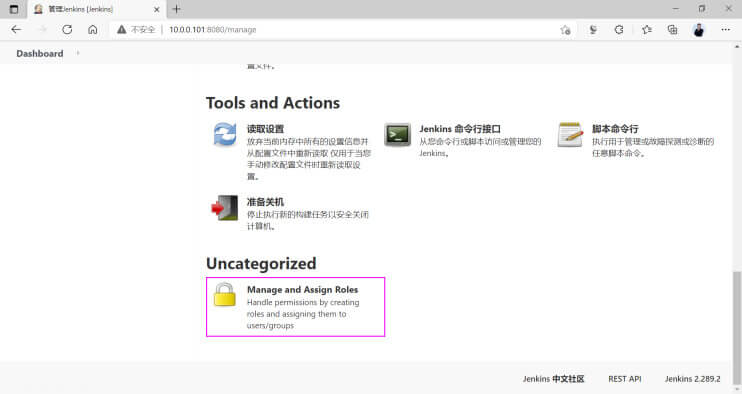The height and width of the screenshot is (394, 742).
Task: Open the browser settings ellipsis menu
Action: click(725, 29)
